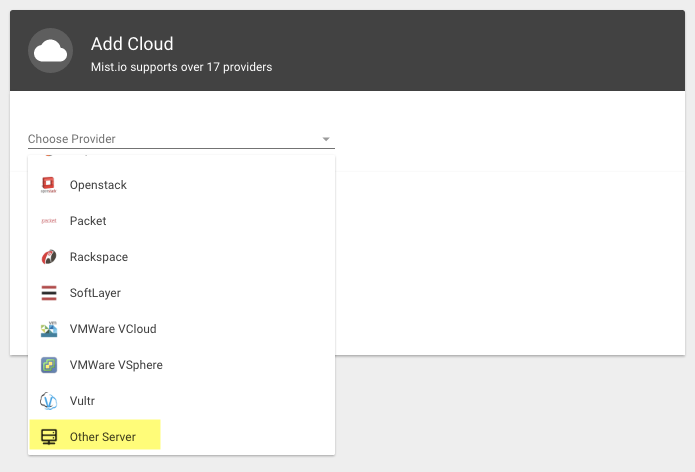The width and height of the screenshot is (695, 472).
Task: Select Openstack from provider list
Action: point(181,185)
